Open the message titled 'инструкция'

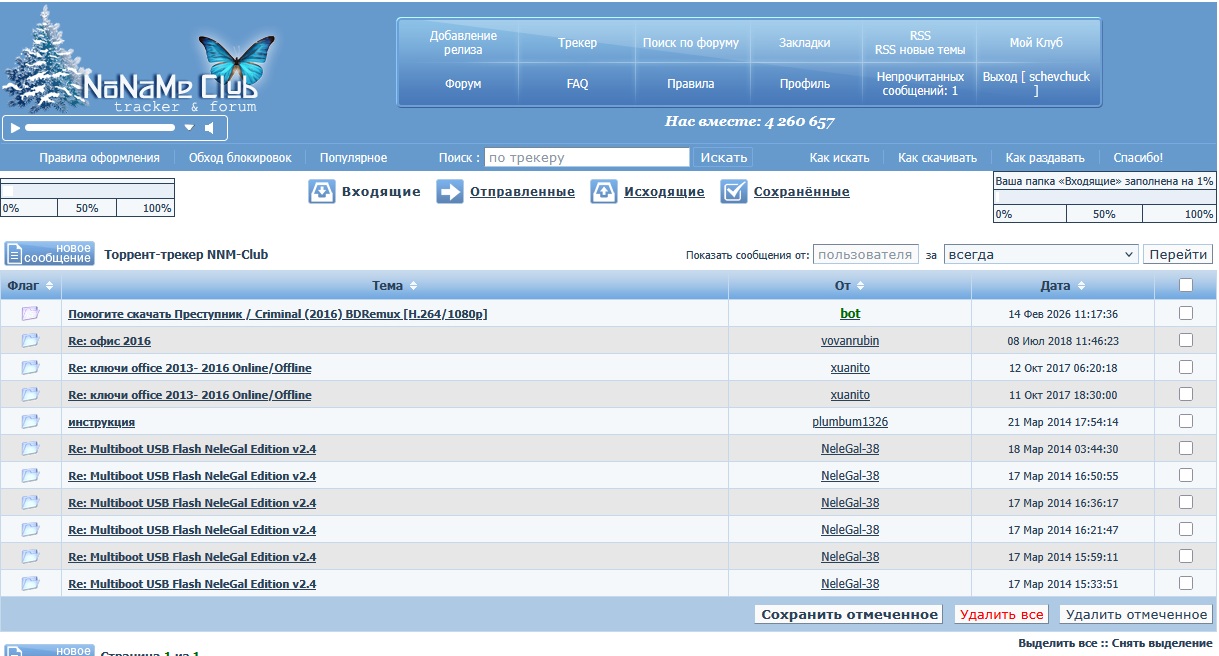click(101, 422)
